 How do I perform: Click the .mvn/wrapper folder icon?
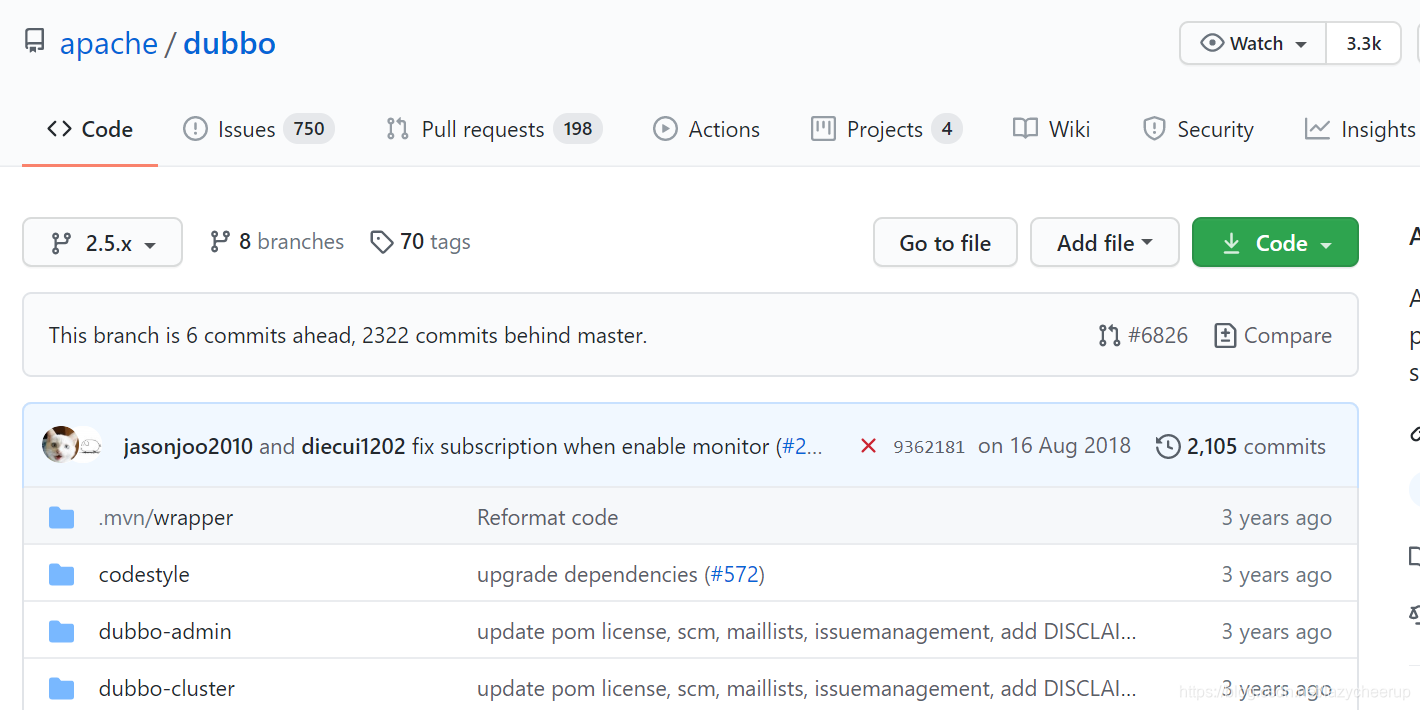[x=62, y=517]
